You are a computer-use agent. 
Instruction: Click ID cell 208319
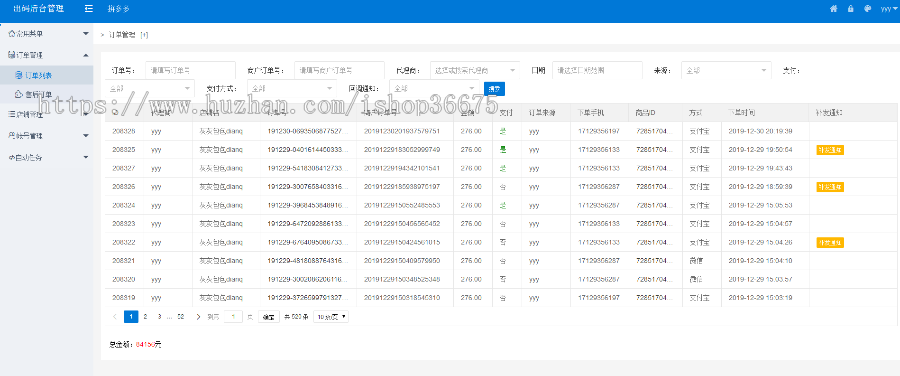pos(123,298)
